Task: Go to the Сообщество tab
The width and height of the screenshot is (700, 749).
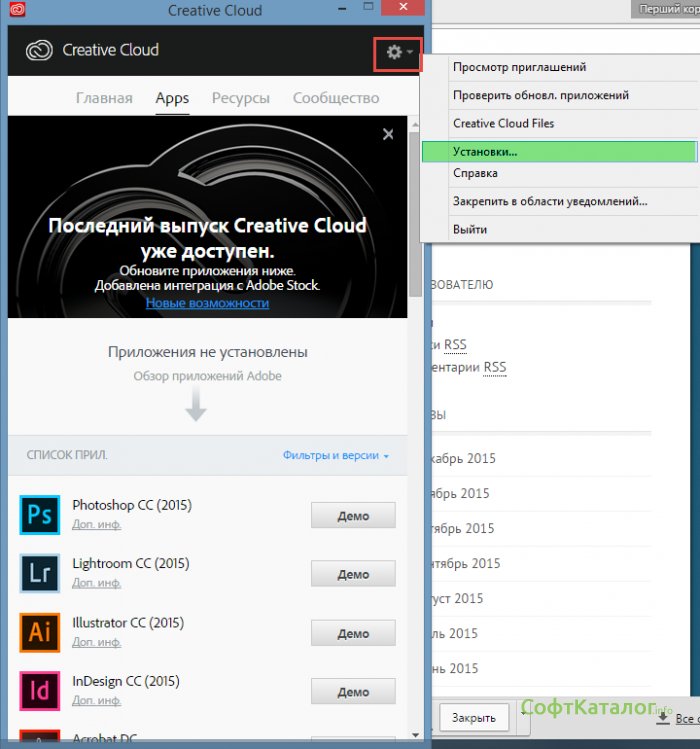Action: coord(336,98)
